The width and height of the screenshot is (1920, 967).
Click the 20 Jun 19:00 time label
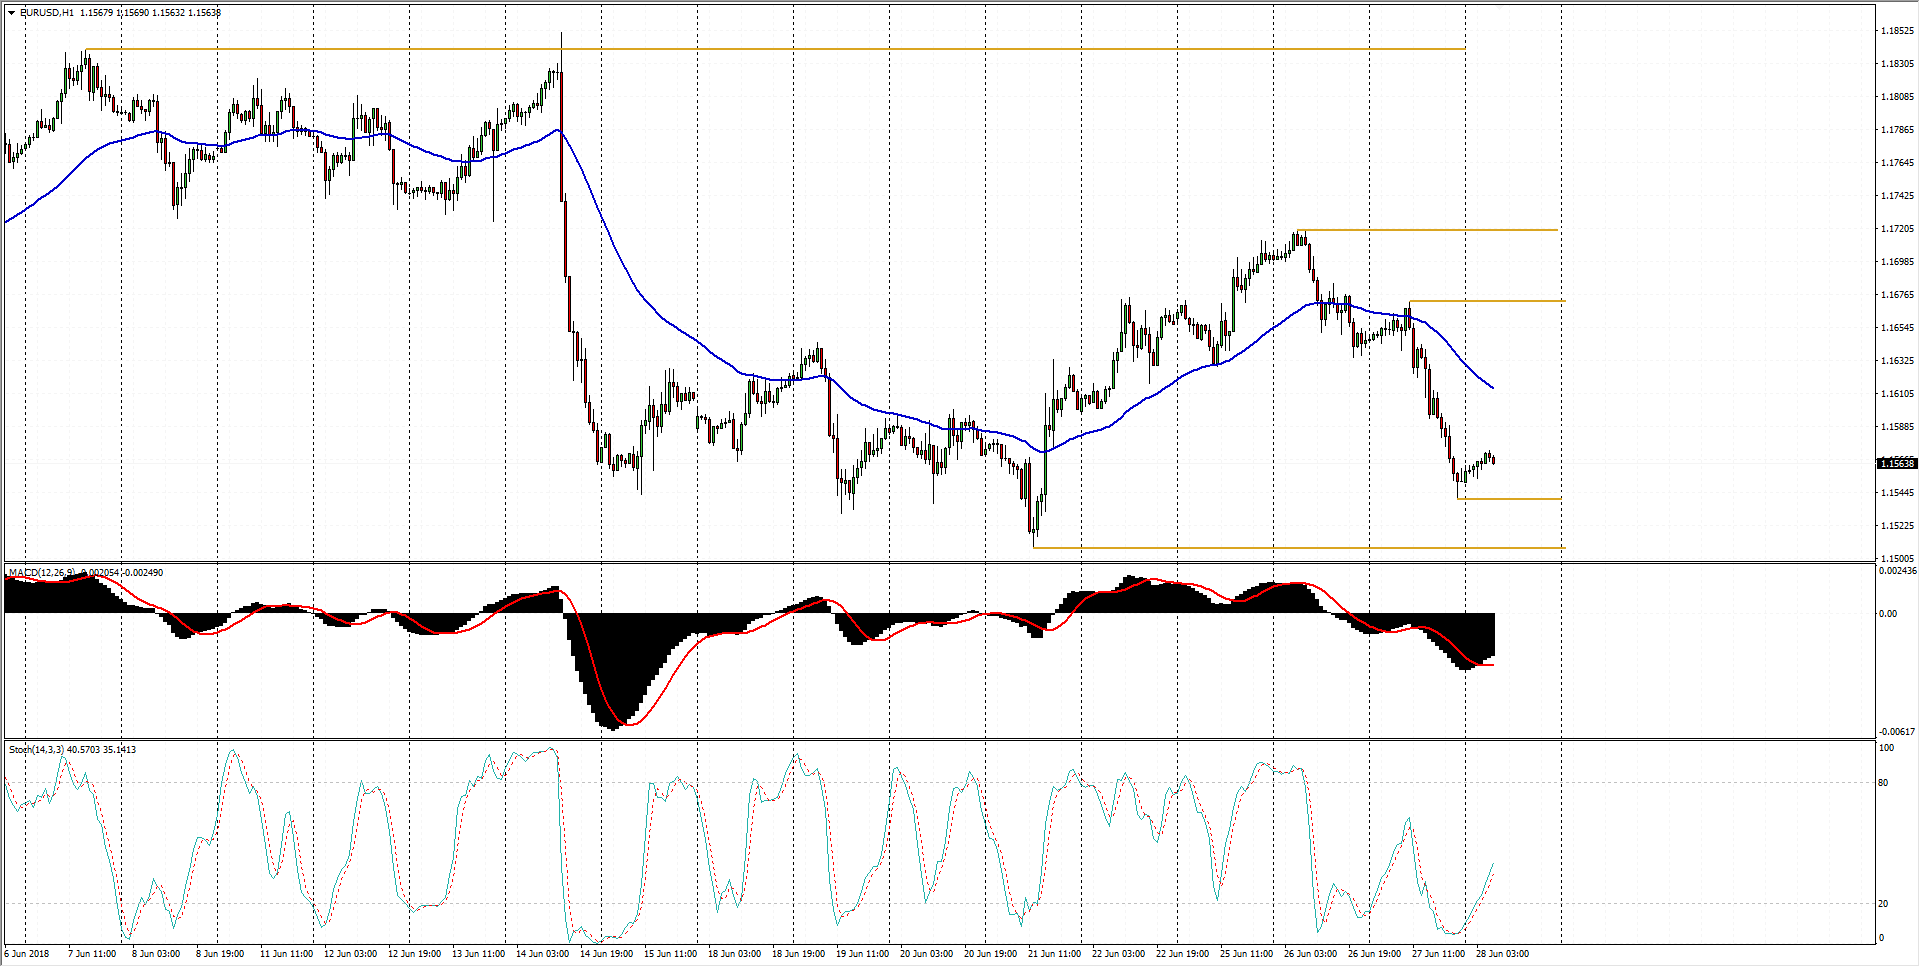[990, 954]
